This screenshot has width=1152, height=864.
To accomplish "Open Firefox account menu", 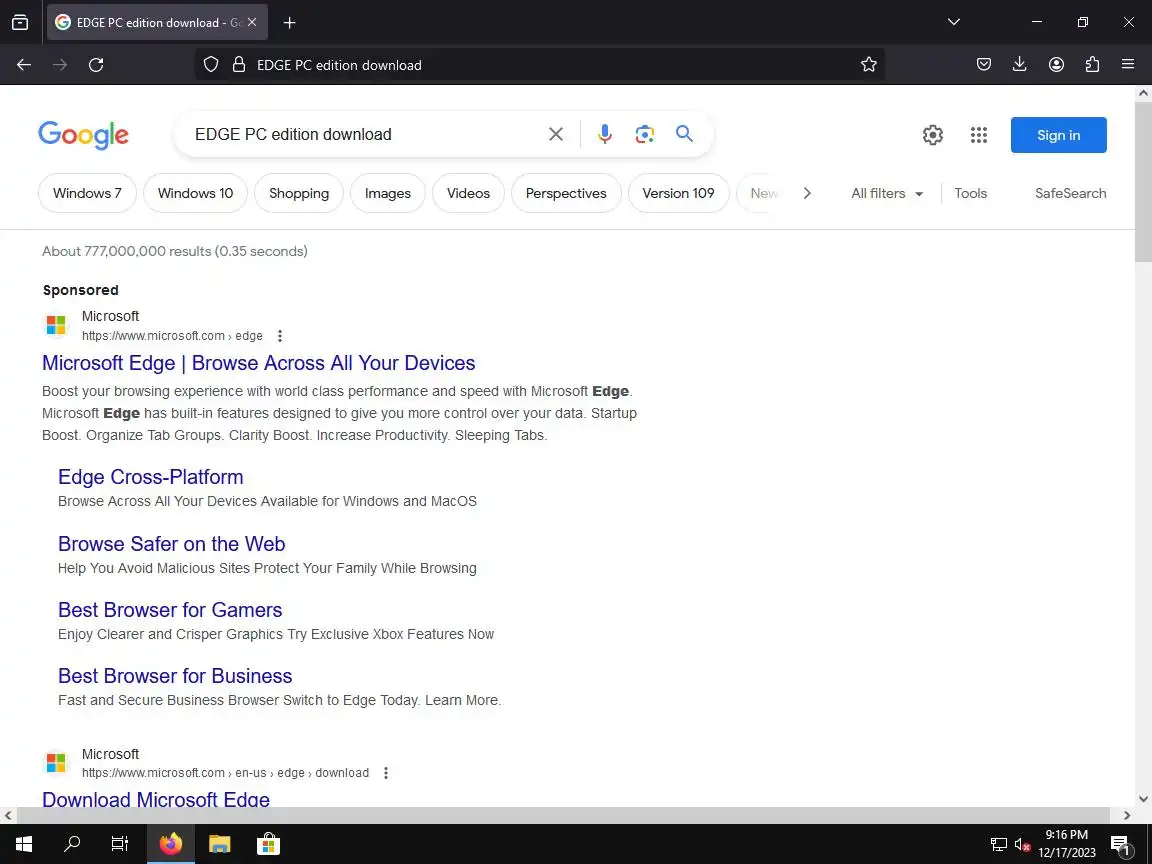I will pos(1056,65).
